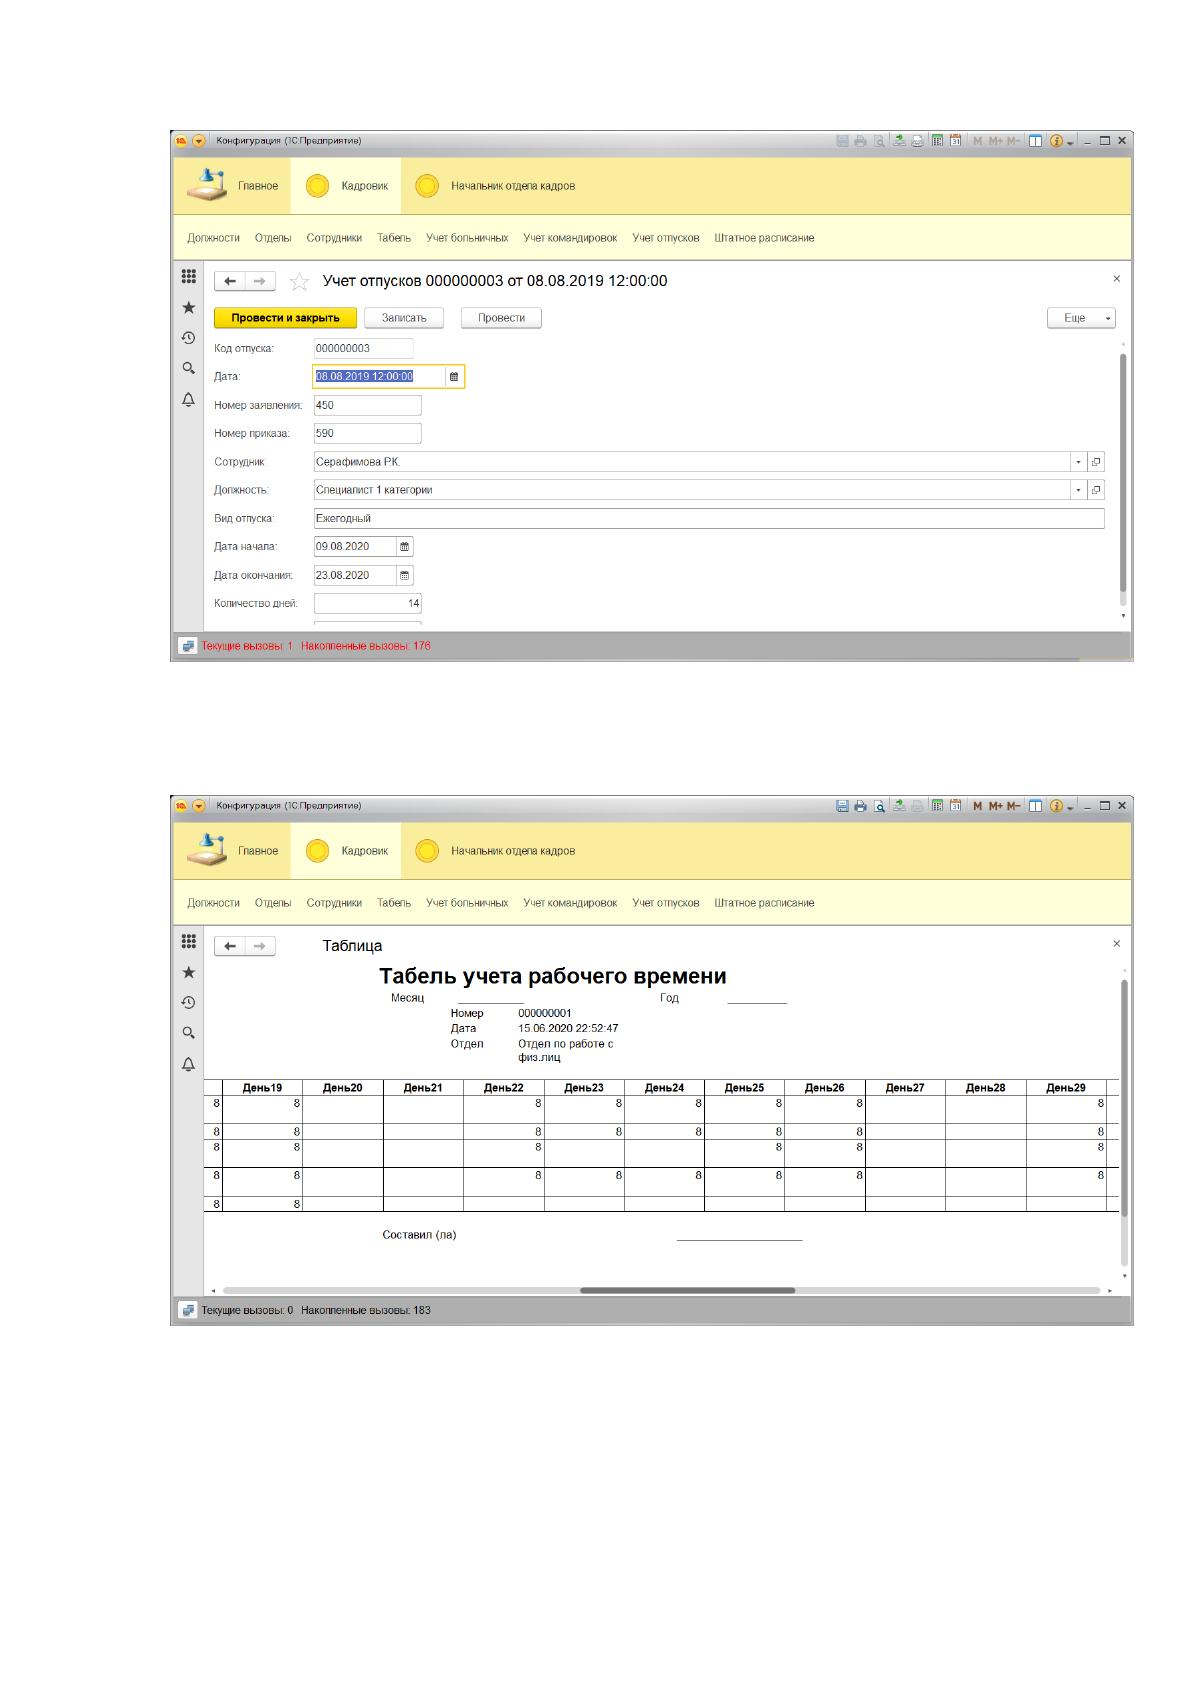
Task: Open the Сотрудник record with the open-form button
Action: click(x=1096, y=462)
